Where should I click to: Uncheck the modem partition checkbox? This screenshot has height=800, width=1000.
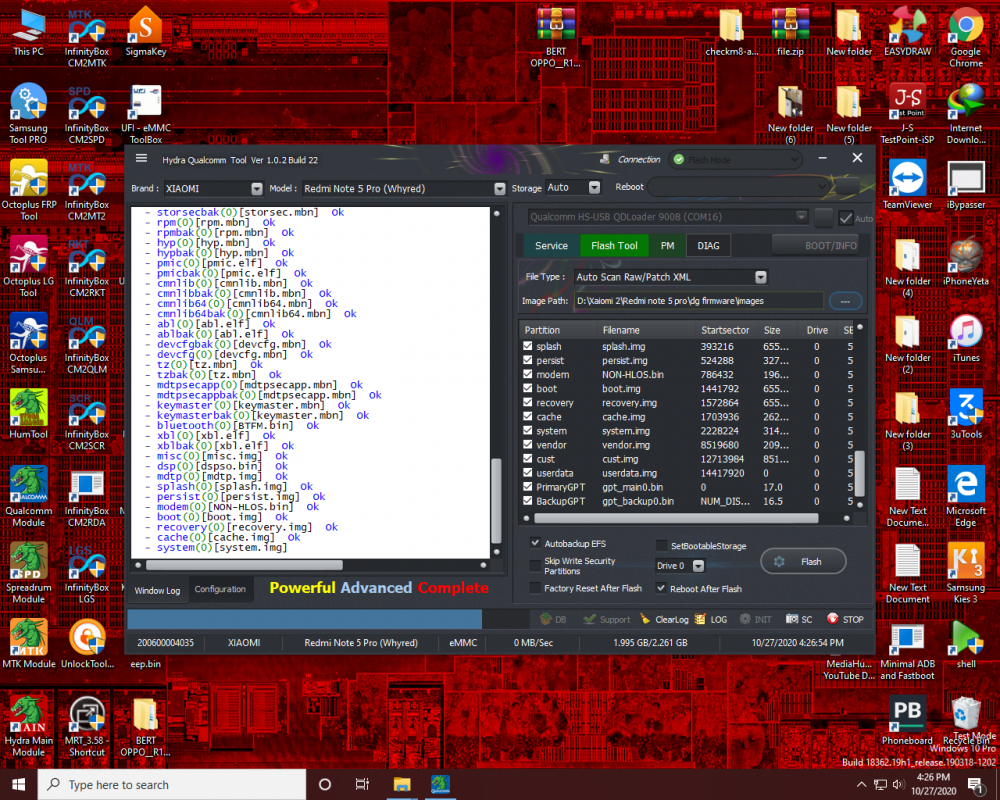click(x=527, y=374)
